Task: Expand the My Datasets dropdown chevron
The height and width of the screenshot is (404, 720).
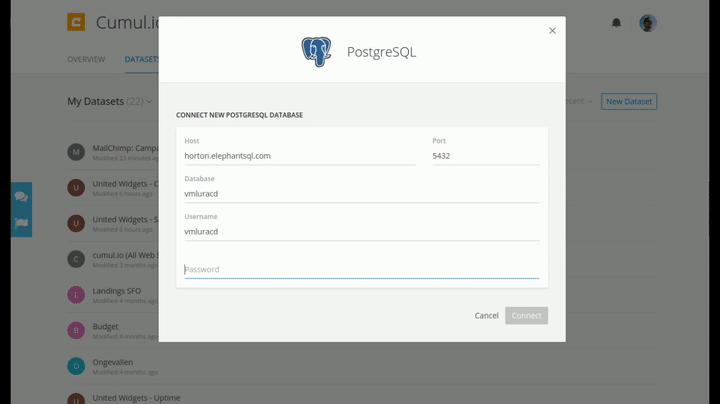Action: click(x=150, y=101)
